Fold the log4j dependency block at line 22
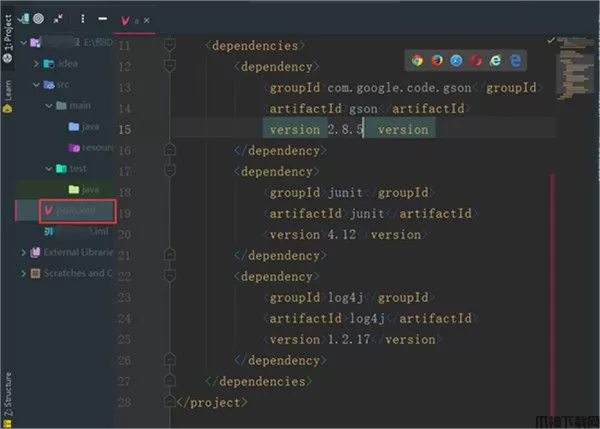This screenshot has height=429, width=600. point(170,276)
